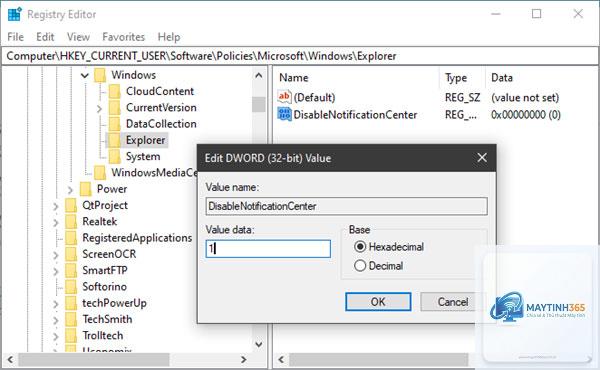The width and height of the screenshot is (600, 370).
Task: Expand the CurrentVersion tree node
Action: [x=99, y=109]
